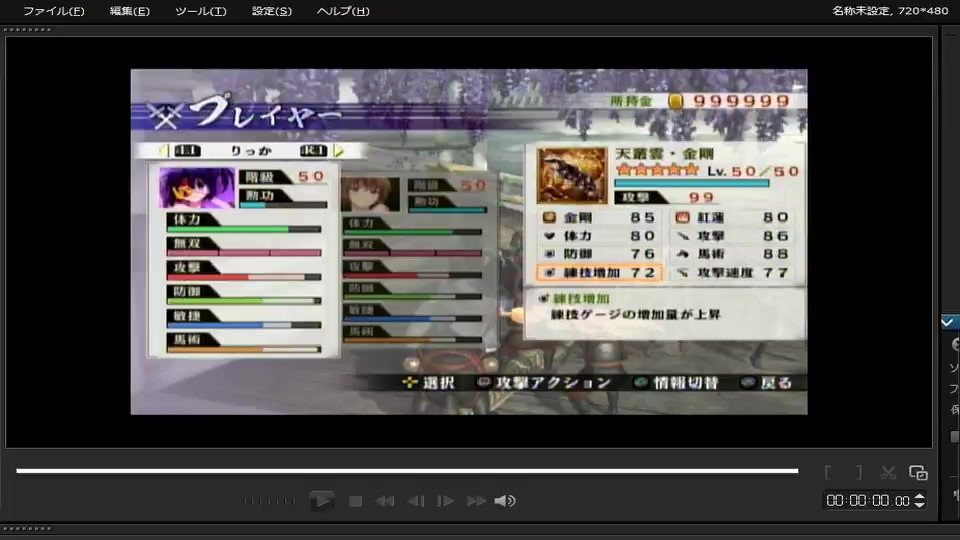Open the ヘルプ(H) menu

click(343, 11)
